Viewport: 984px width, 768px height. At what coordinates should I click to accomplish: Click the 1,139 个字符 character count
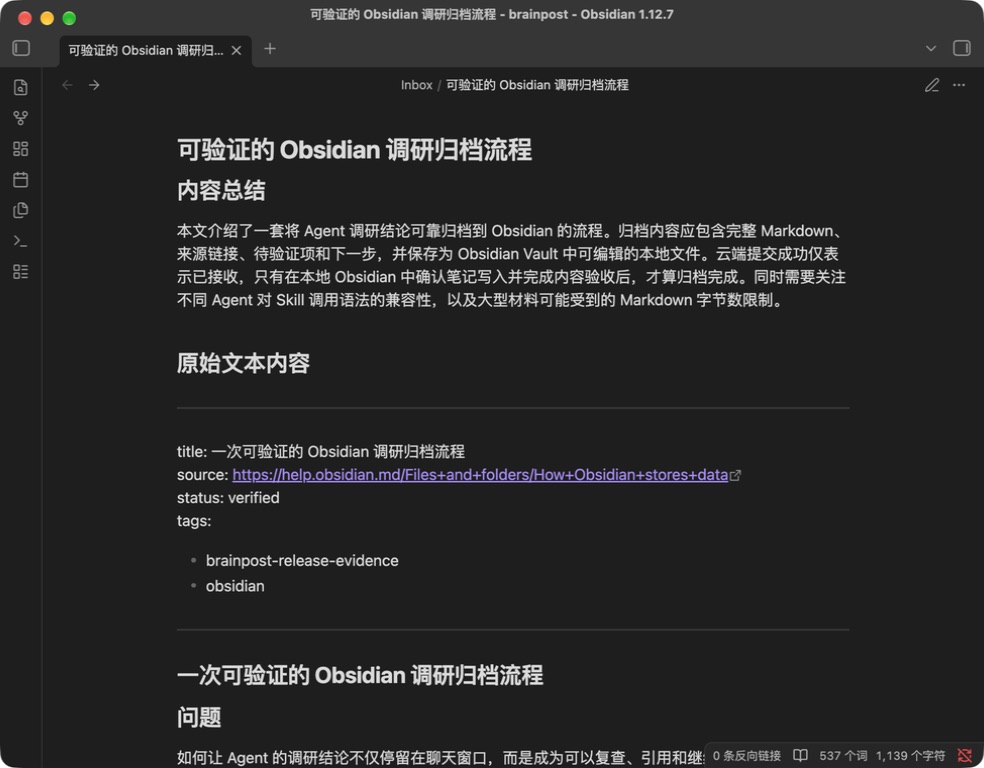click(911, 755)
